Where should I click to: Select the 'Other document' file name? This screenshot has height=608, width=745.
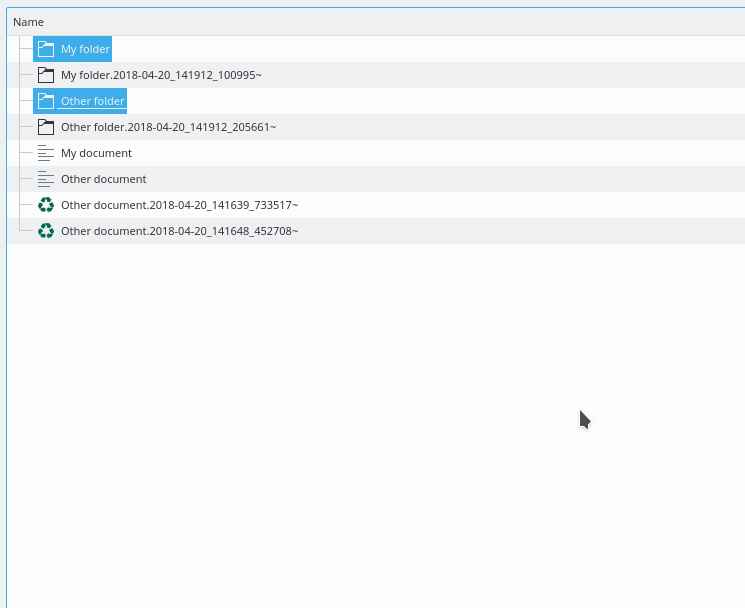point(104,179)
